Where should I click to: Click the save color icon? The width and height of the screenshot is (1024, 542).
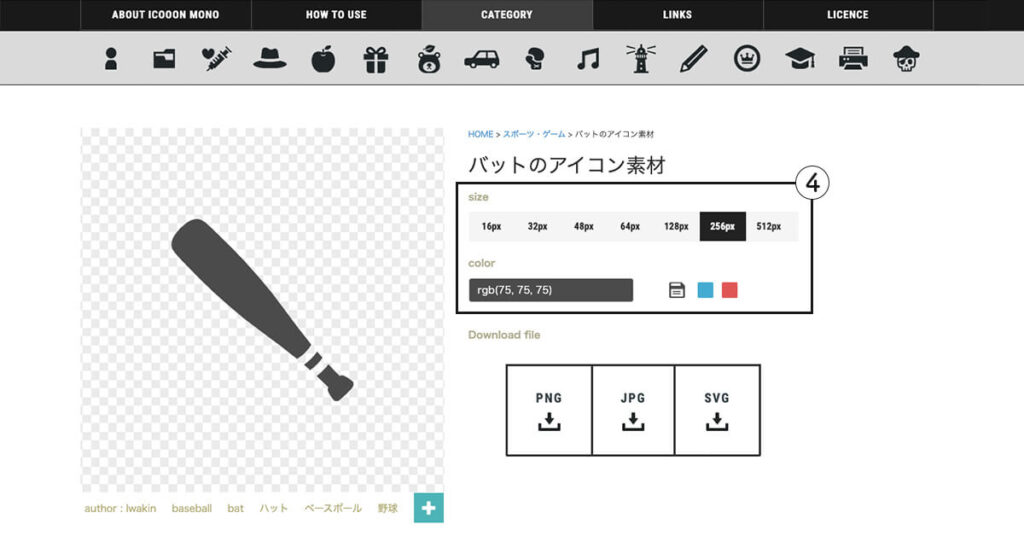click(x=677, y=290)
